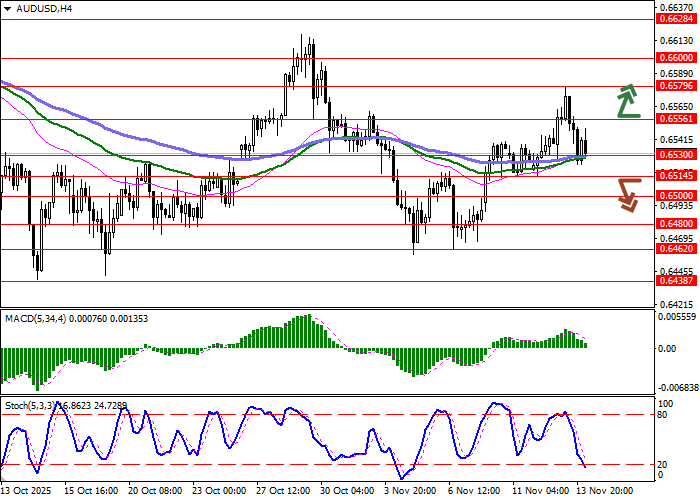
Task: Click the 0.64387 red price label
Action: tap(677, 280)
